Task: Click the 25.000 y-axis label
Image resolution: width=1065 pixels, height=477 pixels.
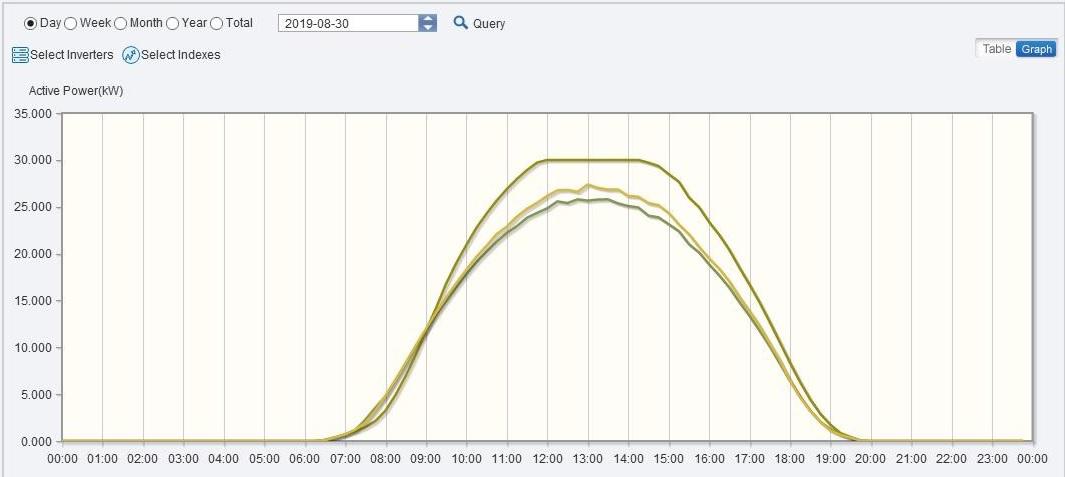Action: coord(33,207)
